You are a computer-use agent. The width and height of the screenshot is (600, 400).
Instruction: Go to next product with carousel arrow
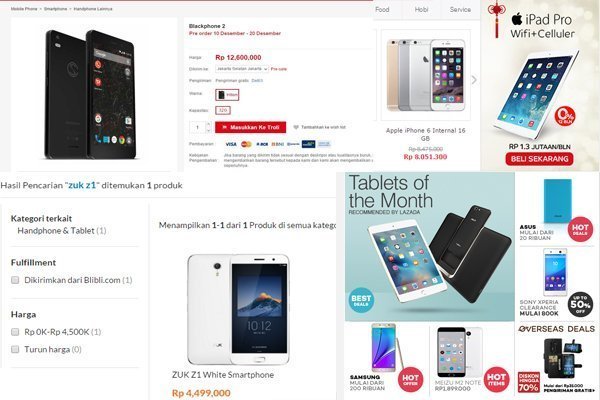[474, 80]
